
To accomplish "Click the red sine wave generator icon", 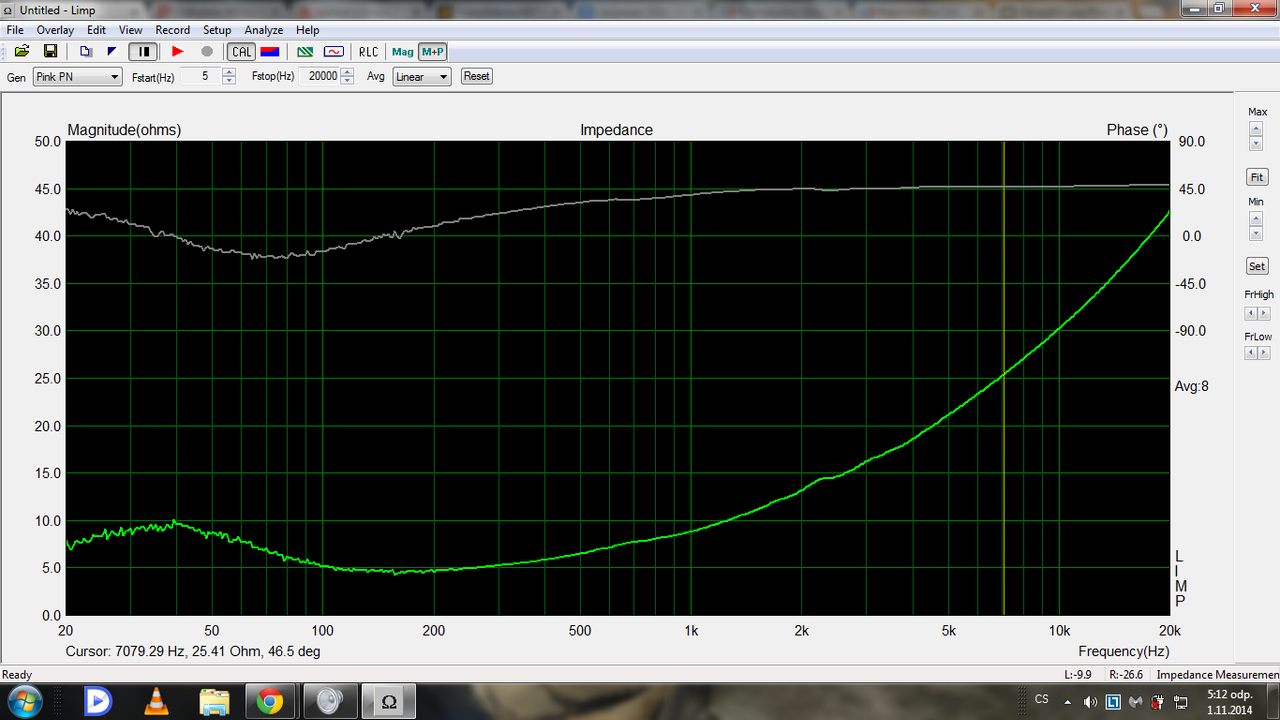I will pyautogui.click(x=334, y=51).
